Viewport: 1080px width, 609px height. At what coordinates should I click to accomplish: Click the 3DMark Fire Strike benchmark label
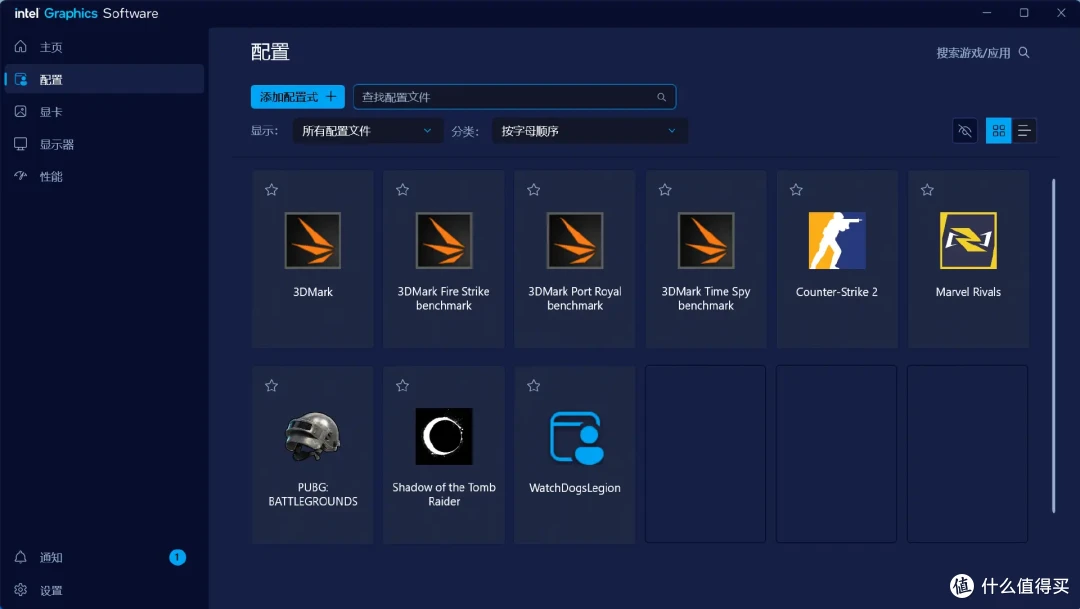point(444,298)
